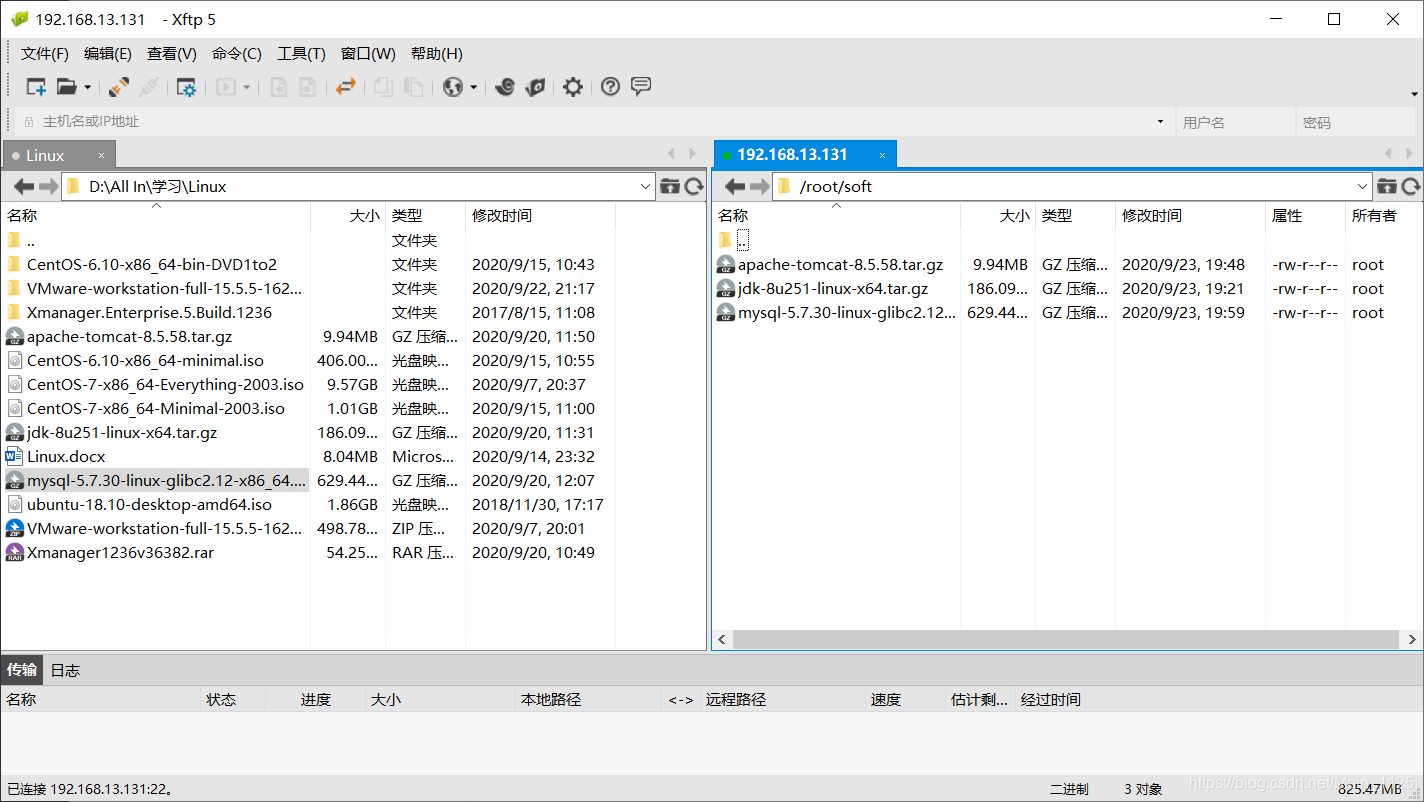Click the greyed Disconnect plug icon
1424x802 pixels.
(149, 87)
